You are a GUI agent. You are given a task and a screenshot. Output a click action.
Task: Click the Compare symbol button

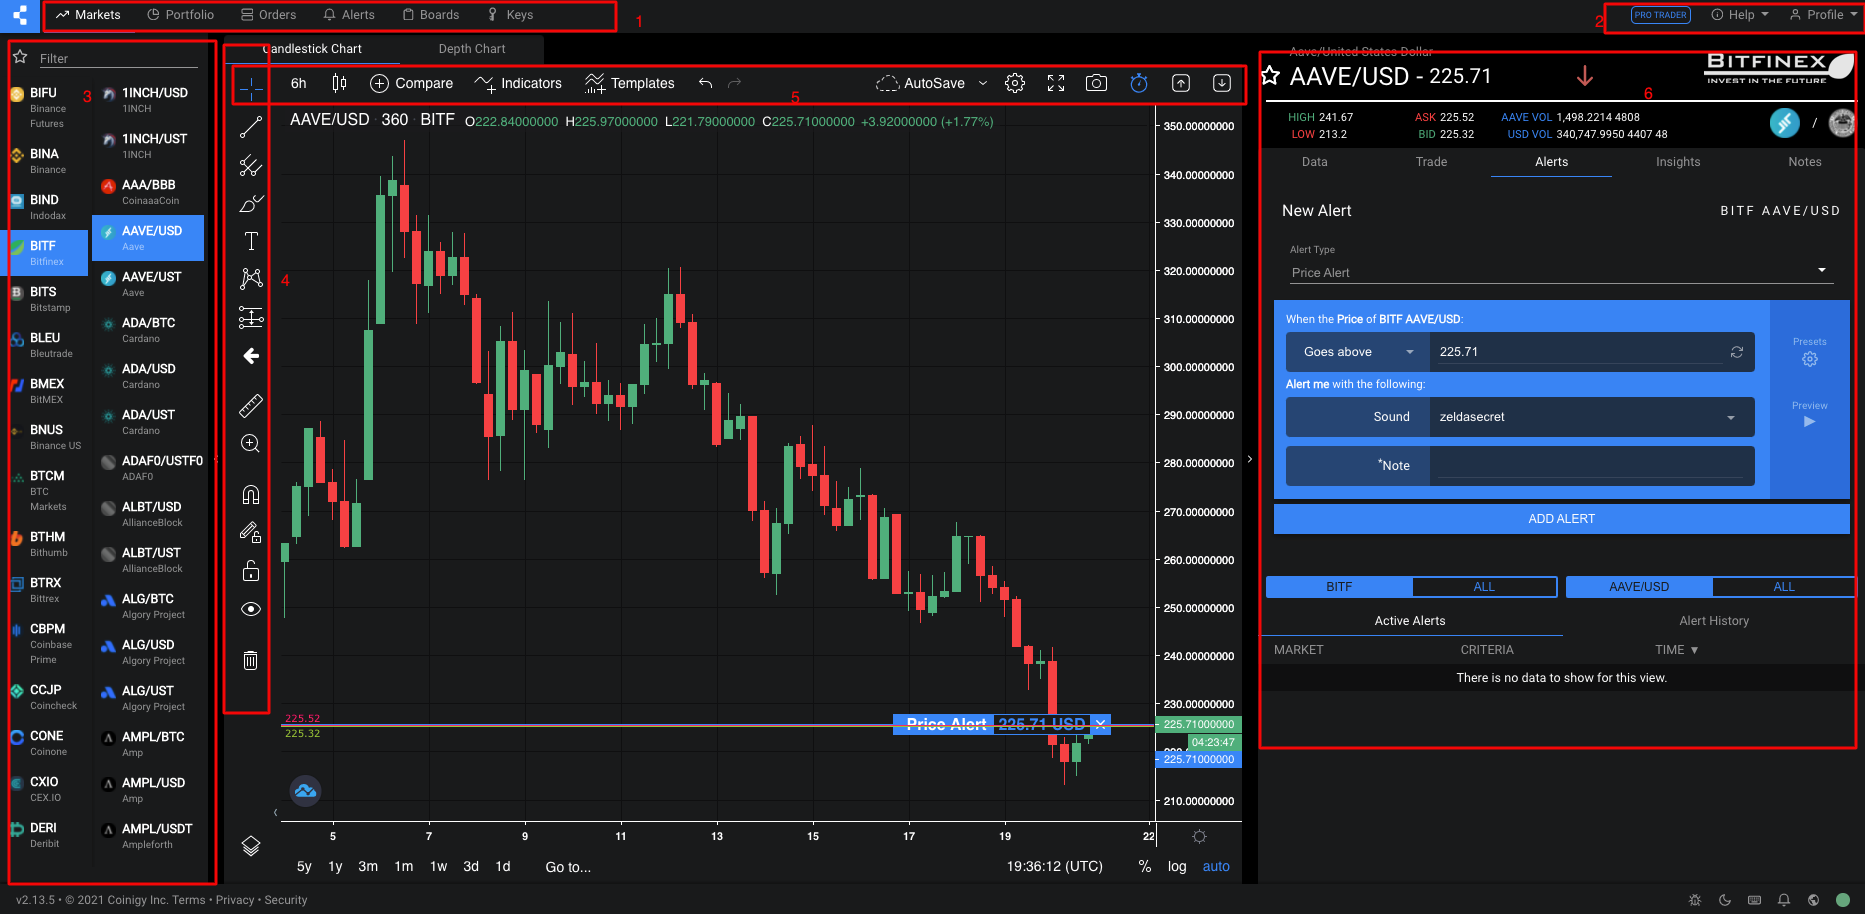(411, 83)
